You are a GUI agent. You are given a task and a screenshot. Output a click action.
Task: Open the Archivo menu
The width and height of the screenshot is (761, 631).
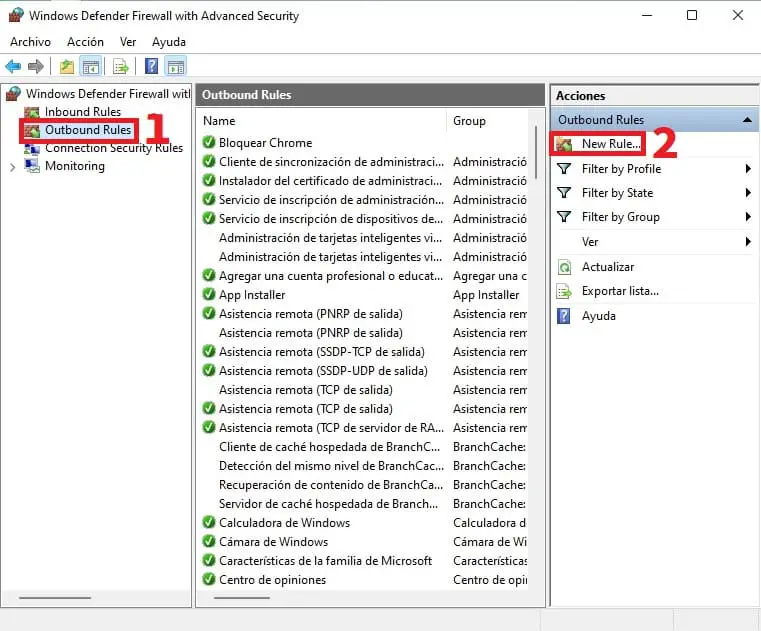[x=30, y=42]
